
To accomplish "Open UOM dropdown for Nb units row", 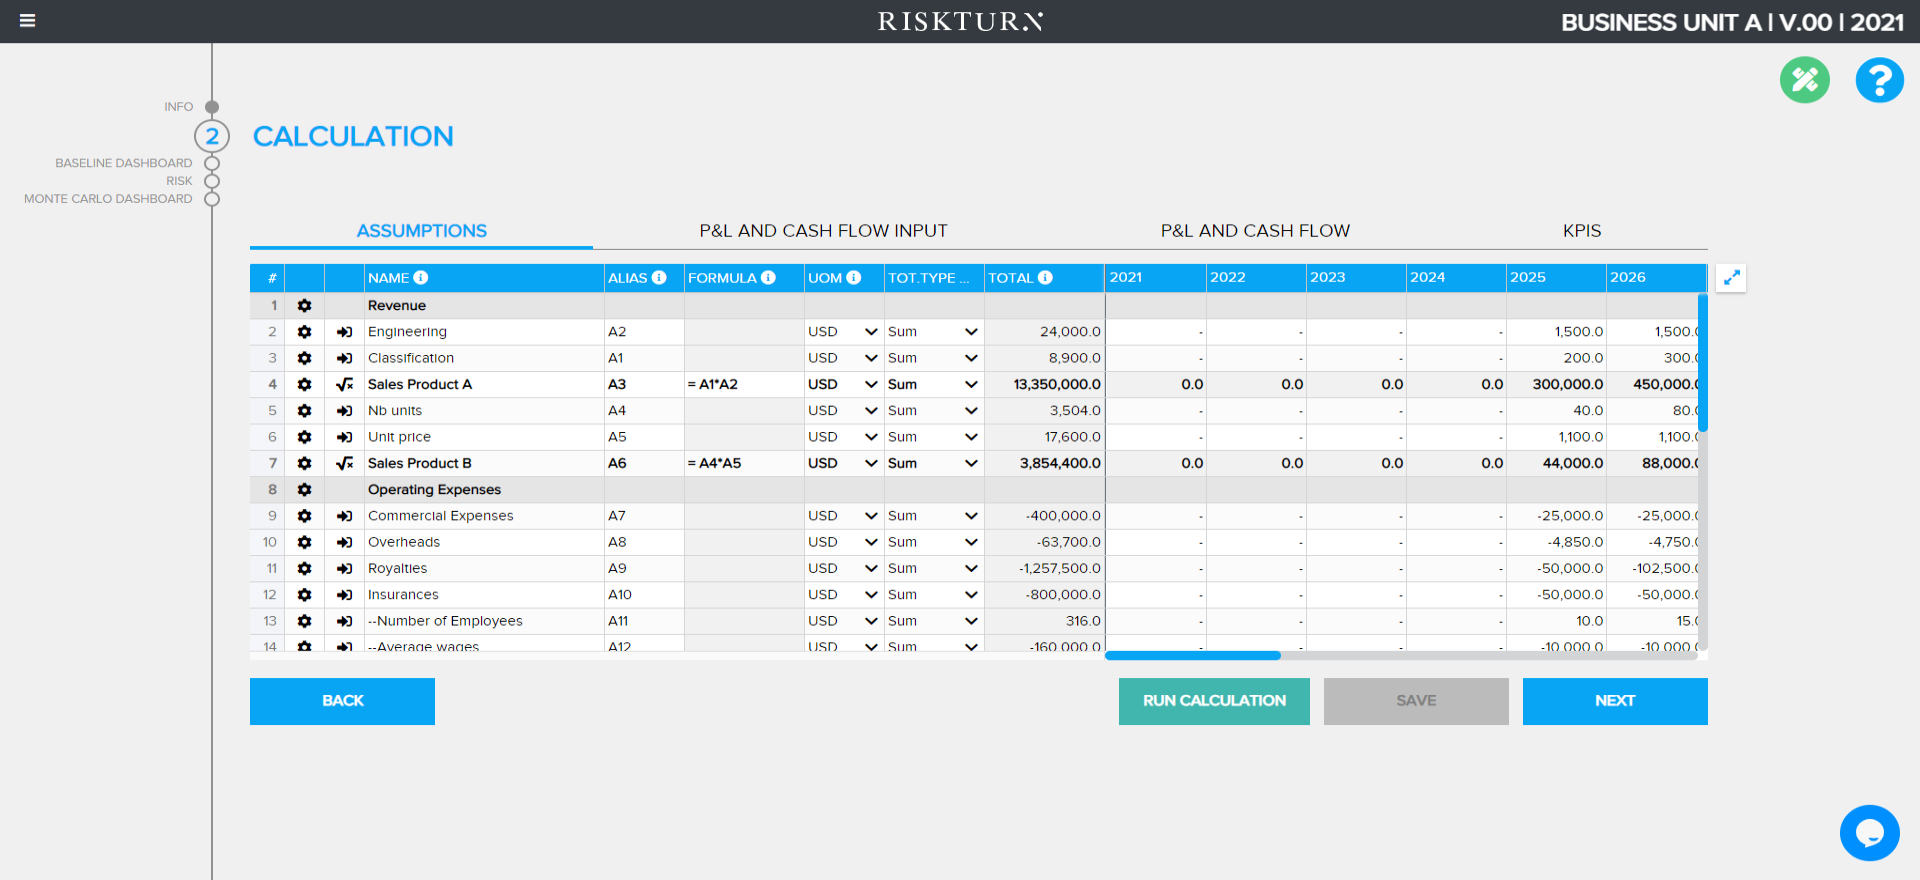I will pyautogui.click(x=843, y=411).
